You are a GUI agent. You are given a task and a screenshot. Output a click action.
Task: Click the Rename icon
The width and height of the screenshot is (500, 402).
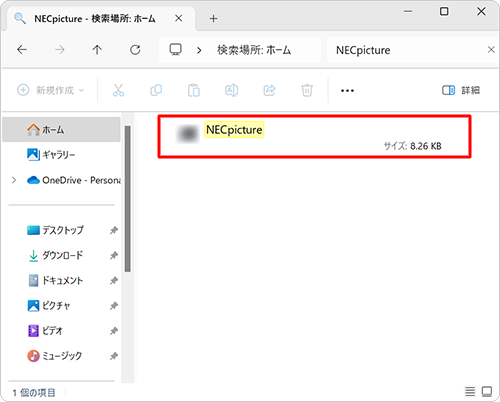coord(231,90)
